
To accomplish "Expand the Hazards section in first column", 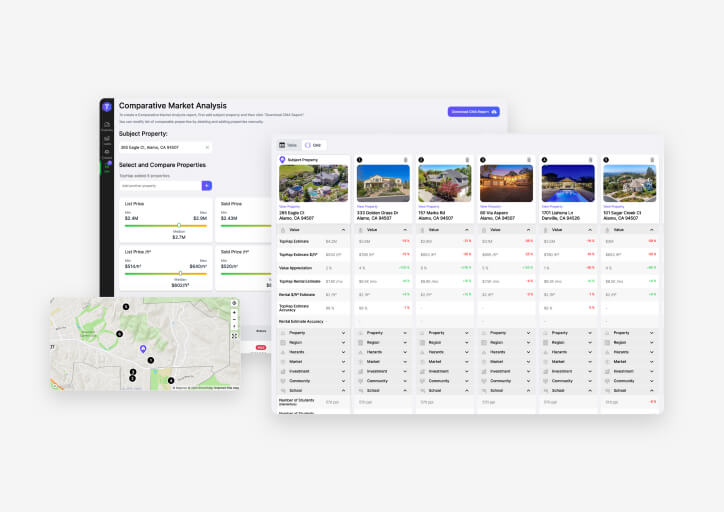I will pos(344,352).
